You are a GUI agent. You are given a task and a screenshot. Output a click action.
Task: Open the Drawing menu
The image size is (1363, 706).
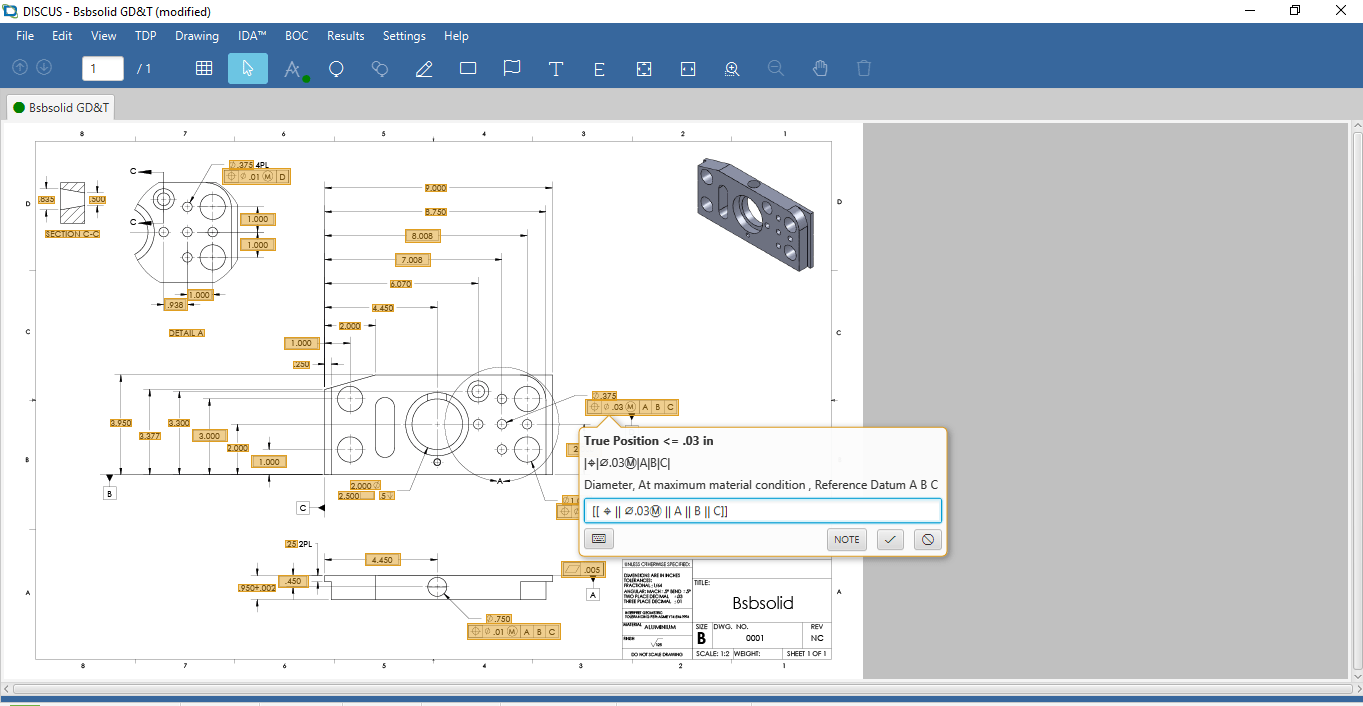[196, 36]
